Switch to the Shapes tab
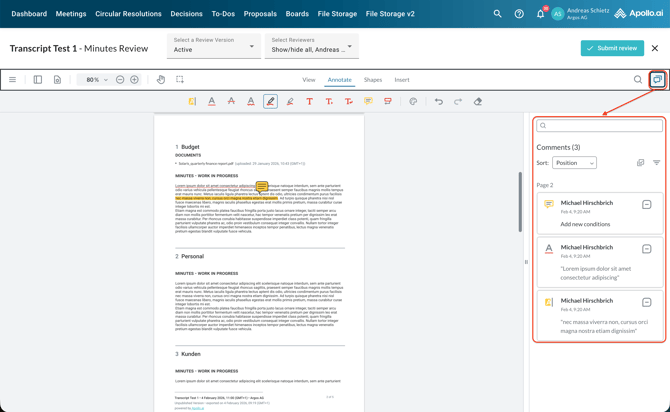The height and width of the screenshot is (412, 670). (x=372, y=80)
